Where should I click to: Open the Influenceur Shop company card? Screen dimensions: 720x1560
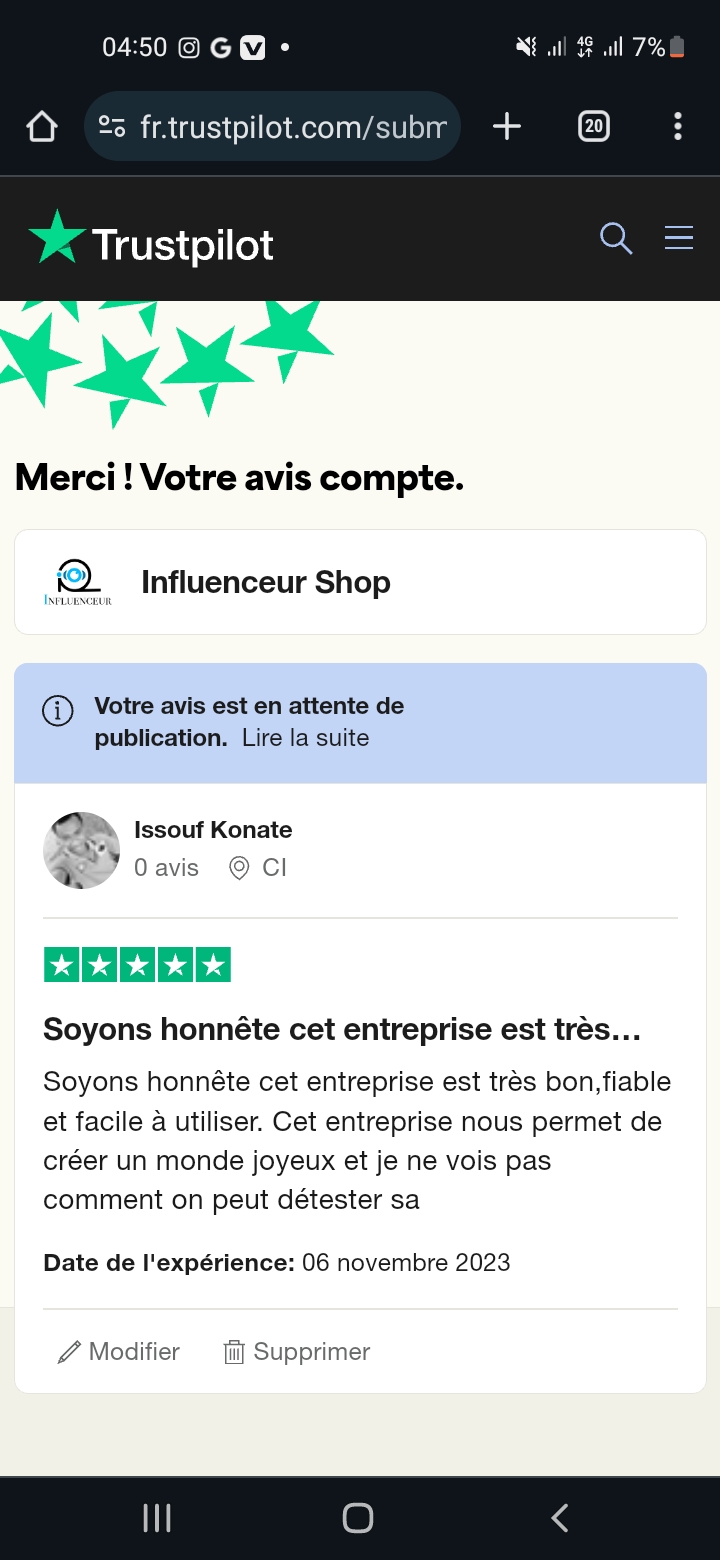click(x=360, y=582)
